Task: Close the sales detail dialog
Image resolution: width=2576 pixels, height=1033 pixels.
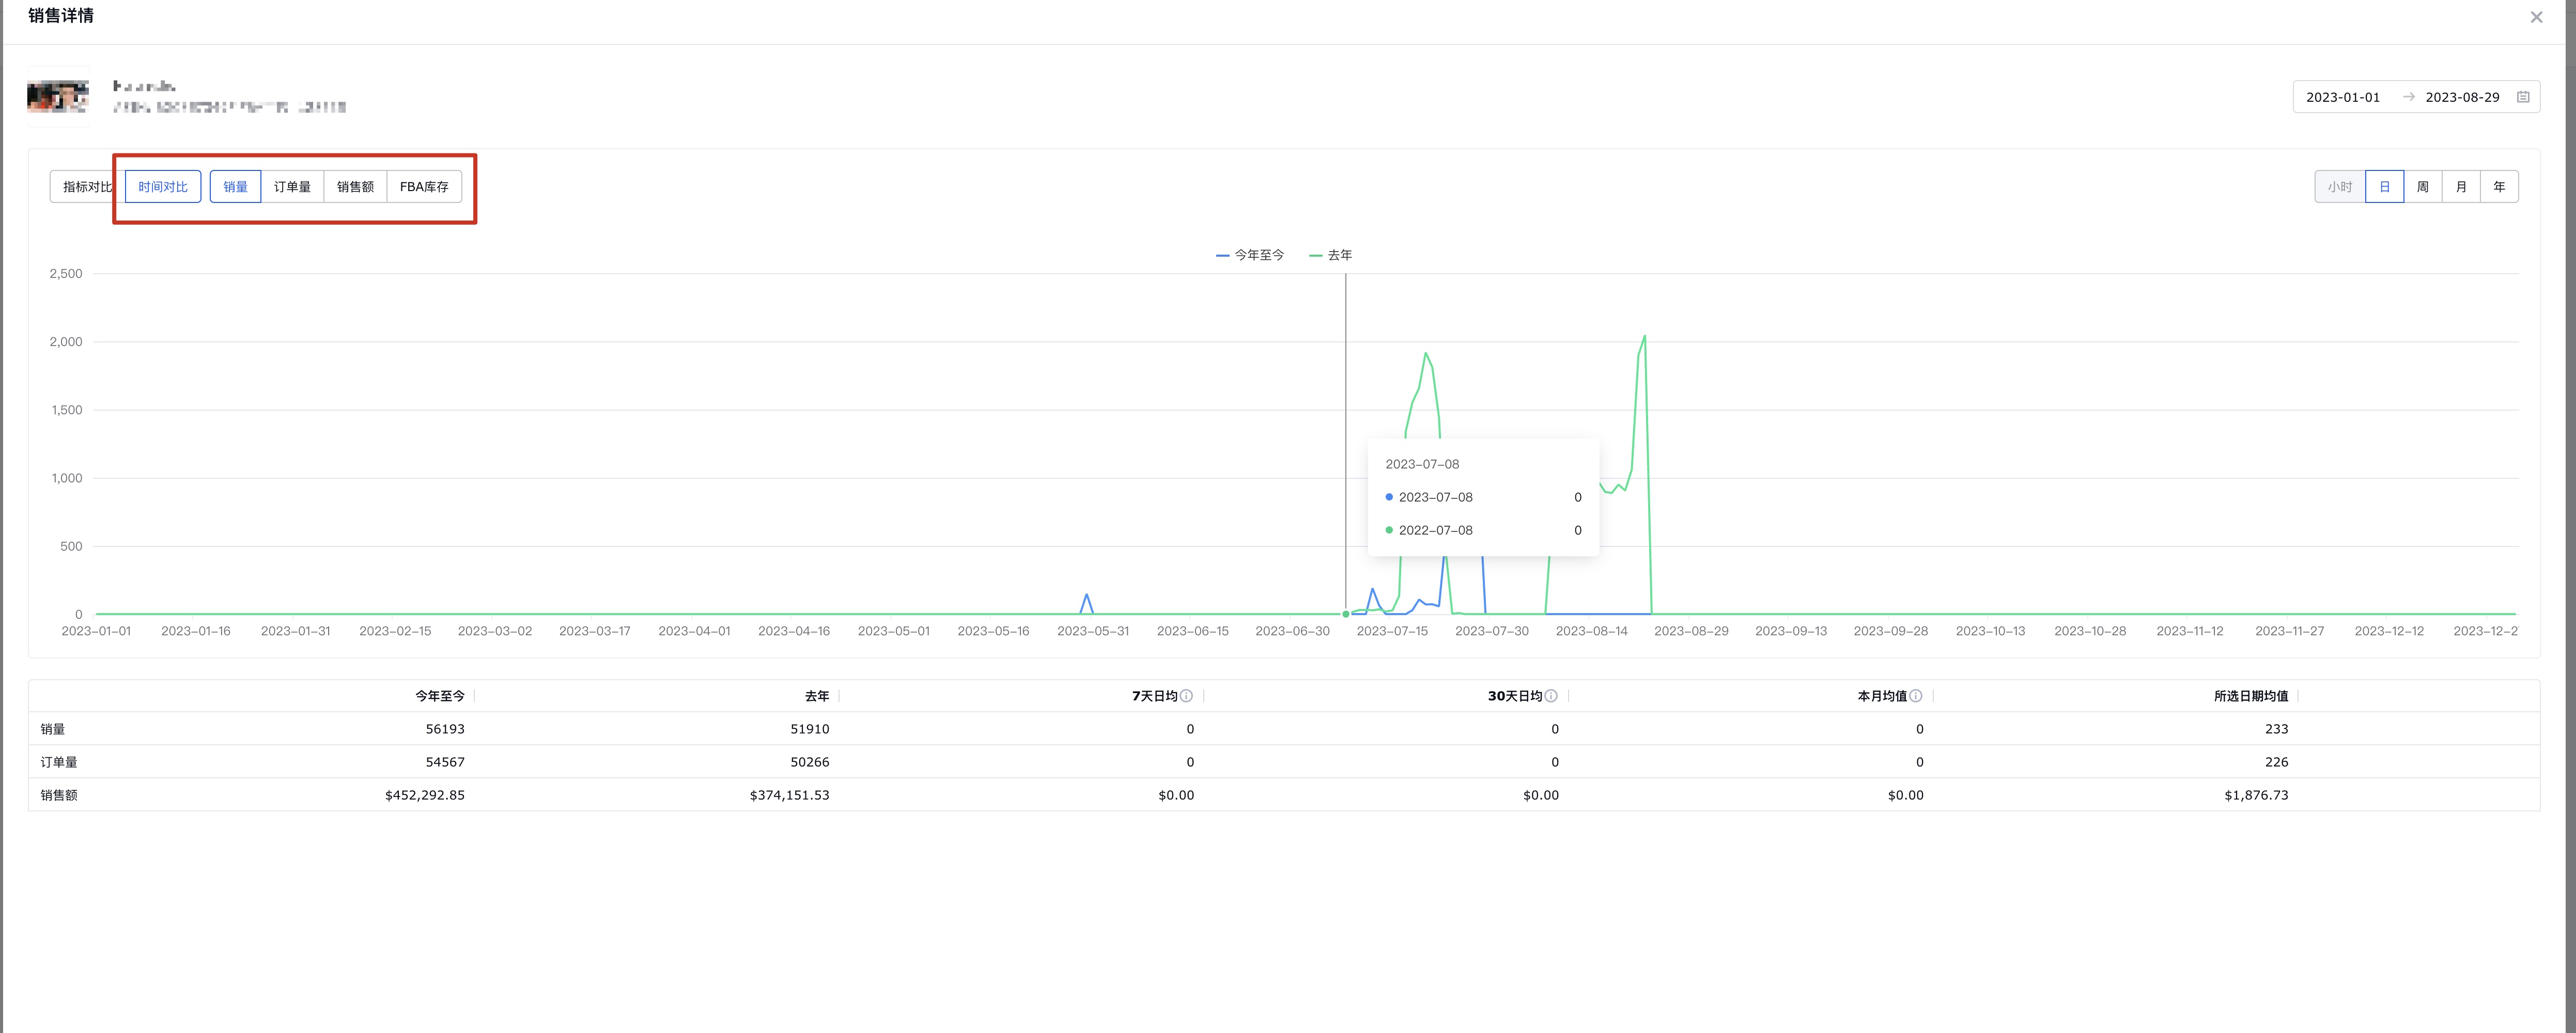Action: 2536,17
